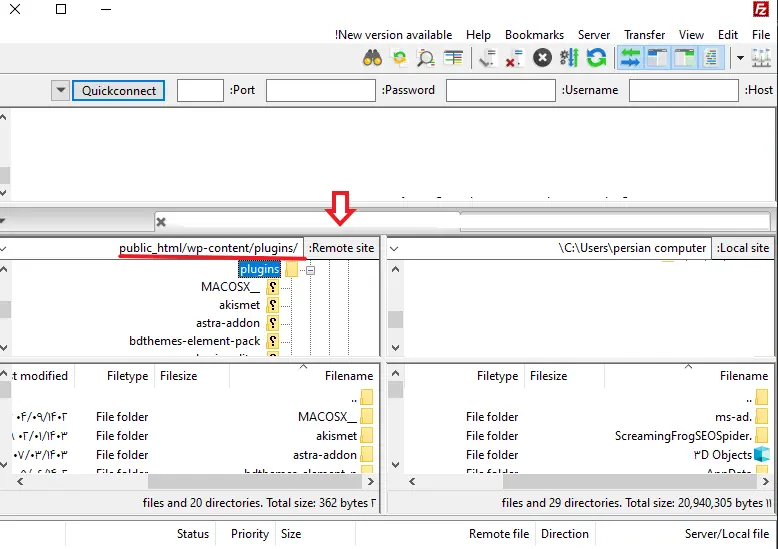The width and height of the screenshot is (778, 549).
Task: Open Quickconnect history dropdown arrow
Action: 61,91
